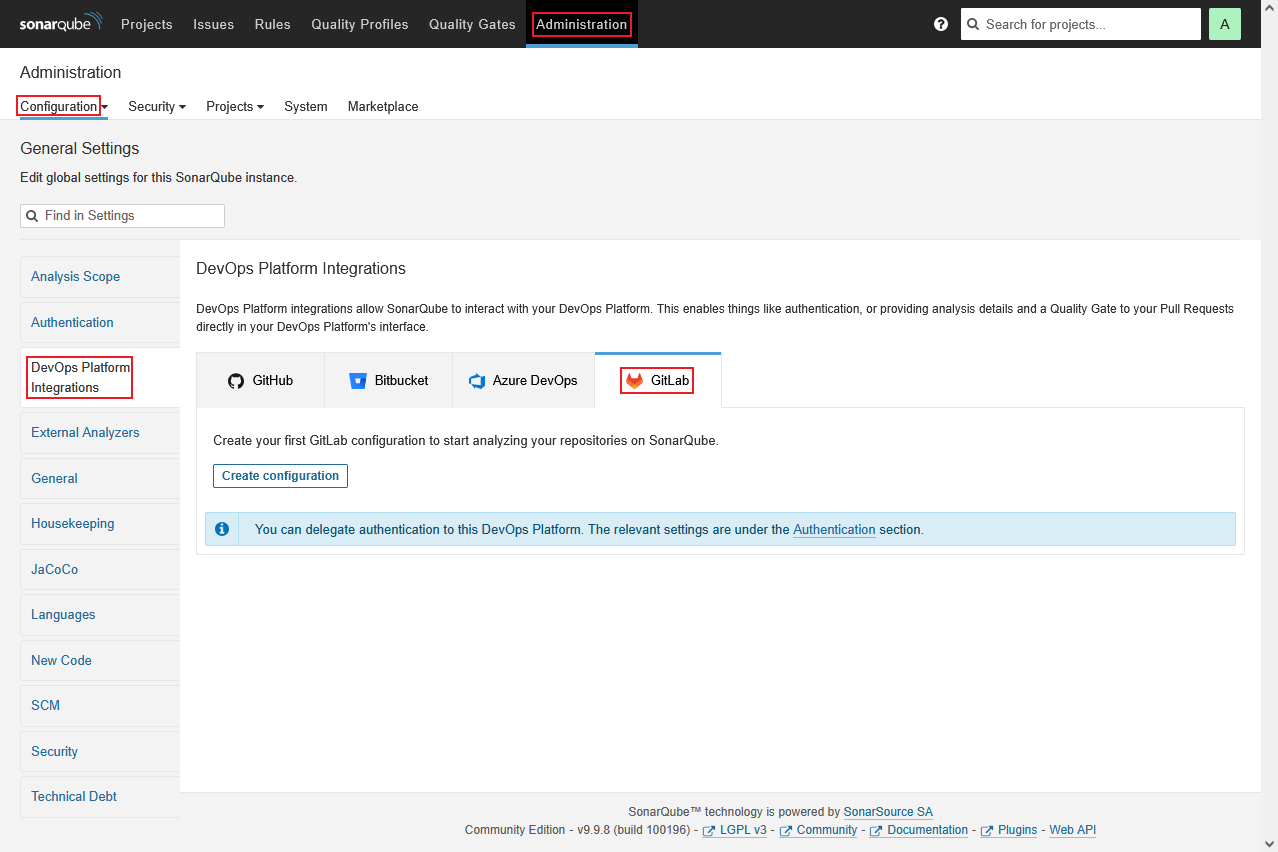Select External Analyzers category
1278x852 pixels.
(100, 433)
